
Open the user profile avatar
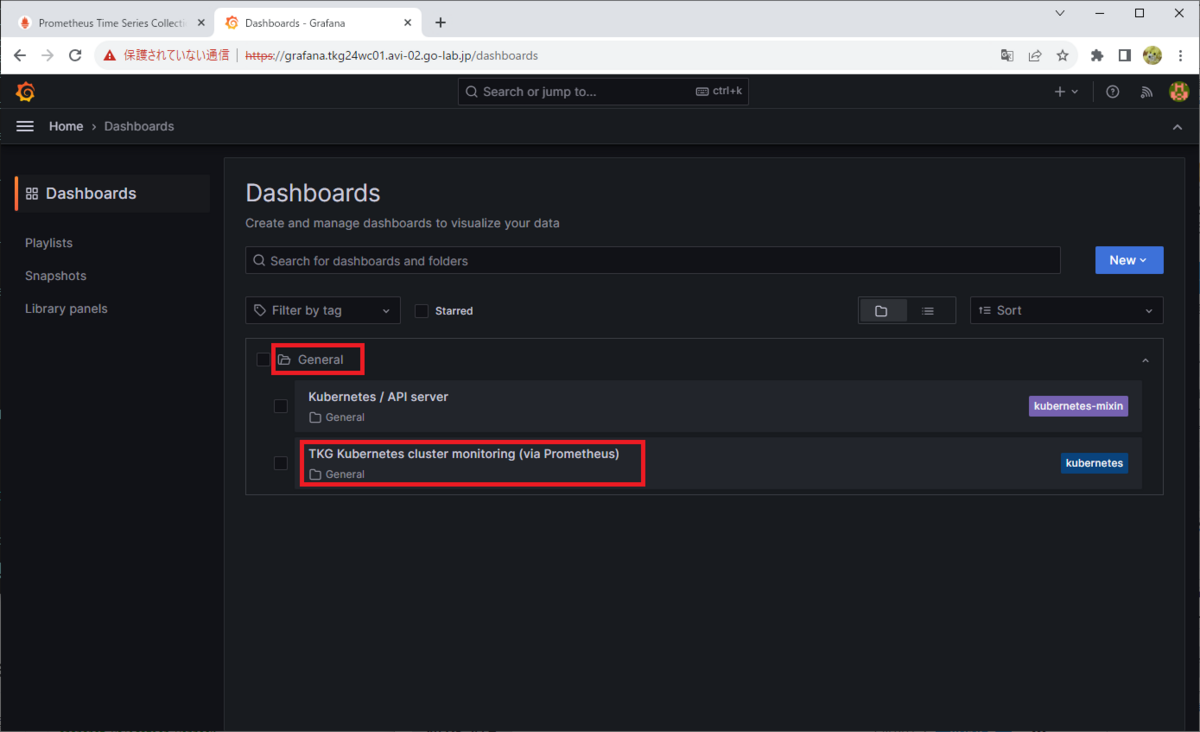pos(1178,92)
